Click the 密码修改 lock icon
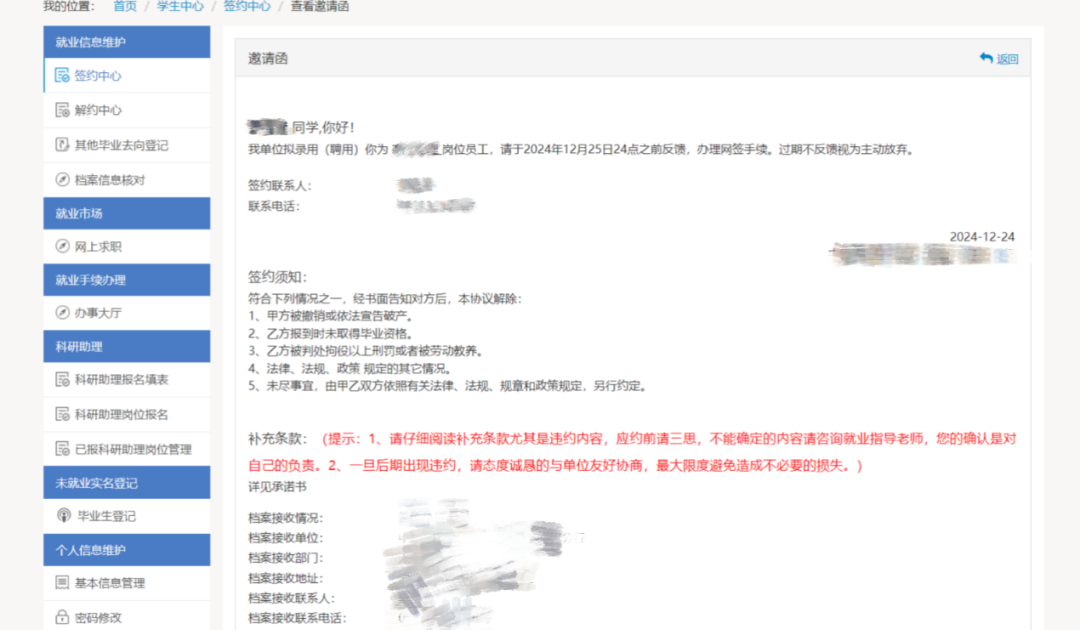The width and height of the screenshot is (1080, 630). click(x=62, y=617)
